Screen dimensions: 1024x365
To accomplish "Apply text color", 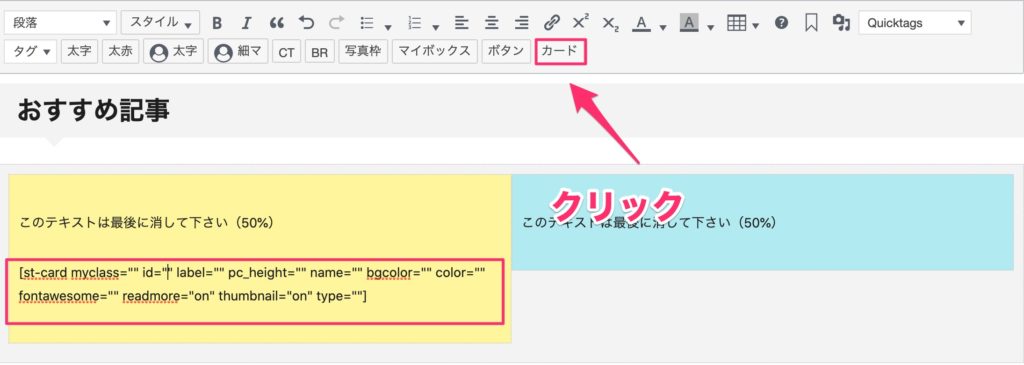I will (x=642, y=24).
